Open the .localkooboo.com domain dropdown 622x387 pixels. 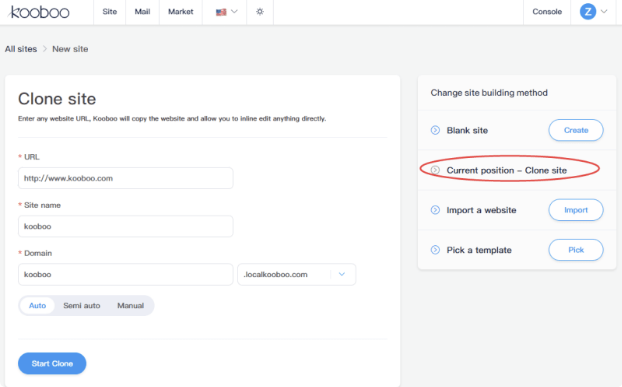tap(296, 274)
